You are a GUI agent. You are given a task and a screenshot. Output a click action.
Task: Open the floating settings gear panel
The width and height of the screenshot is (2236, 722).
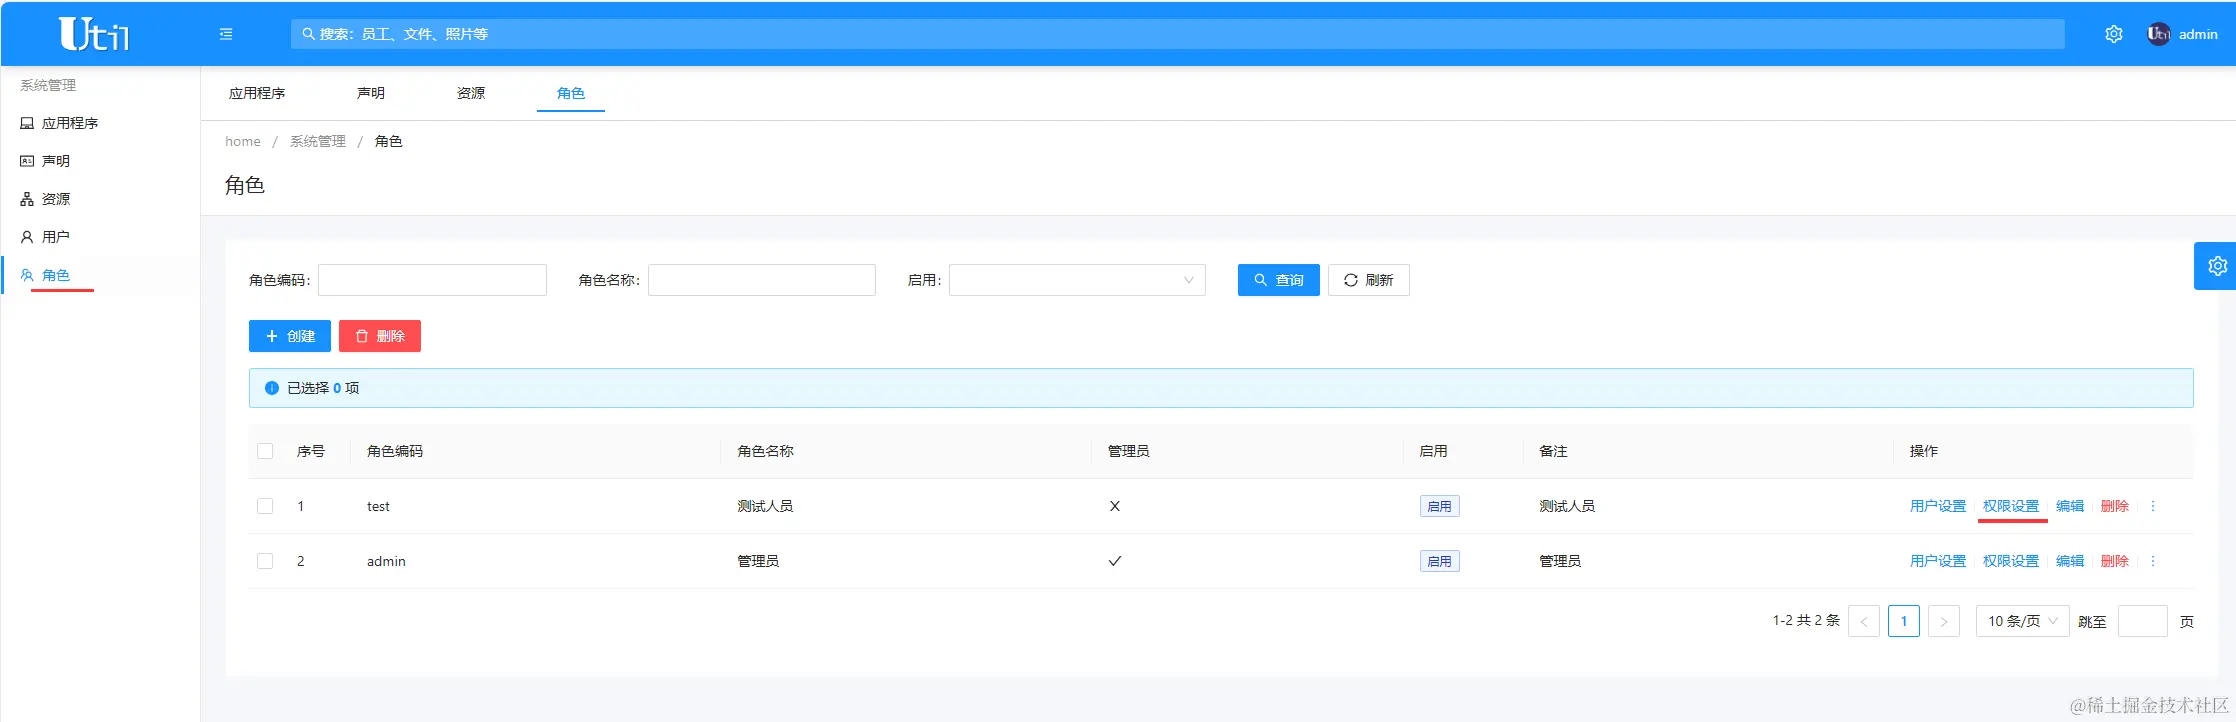pos(2217,266)
